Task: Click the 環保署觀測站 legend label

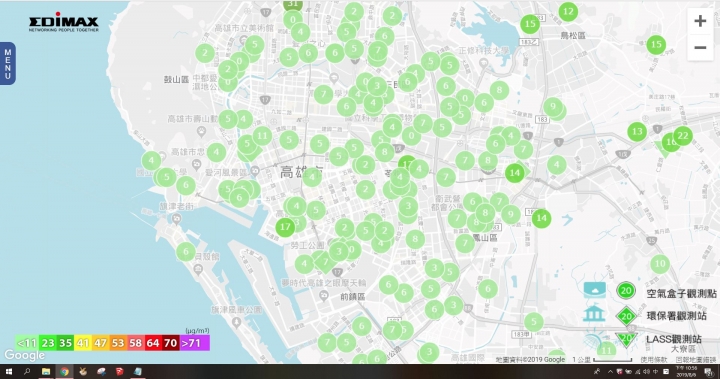Action: click(676, 316)
